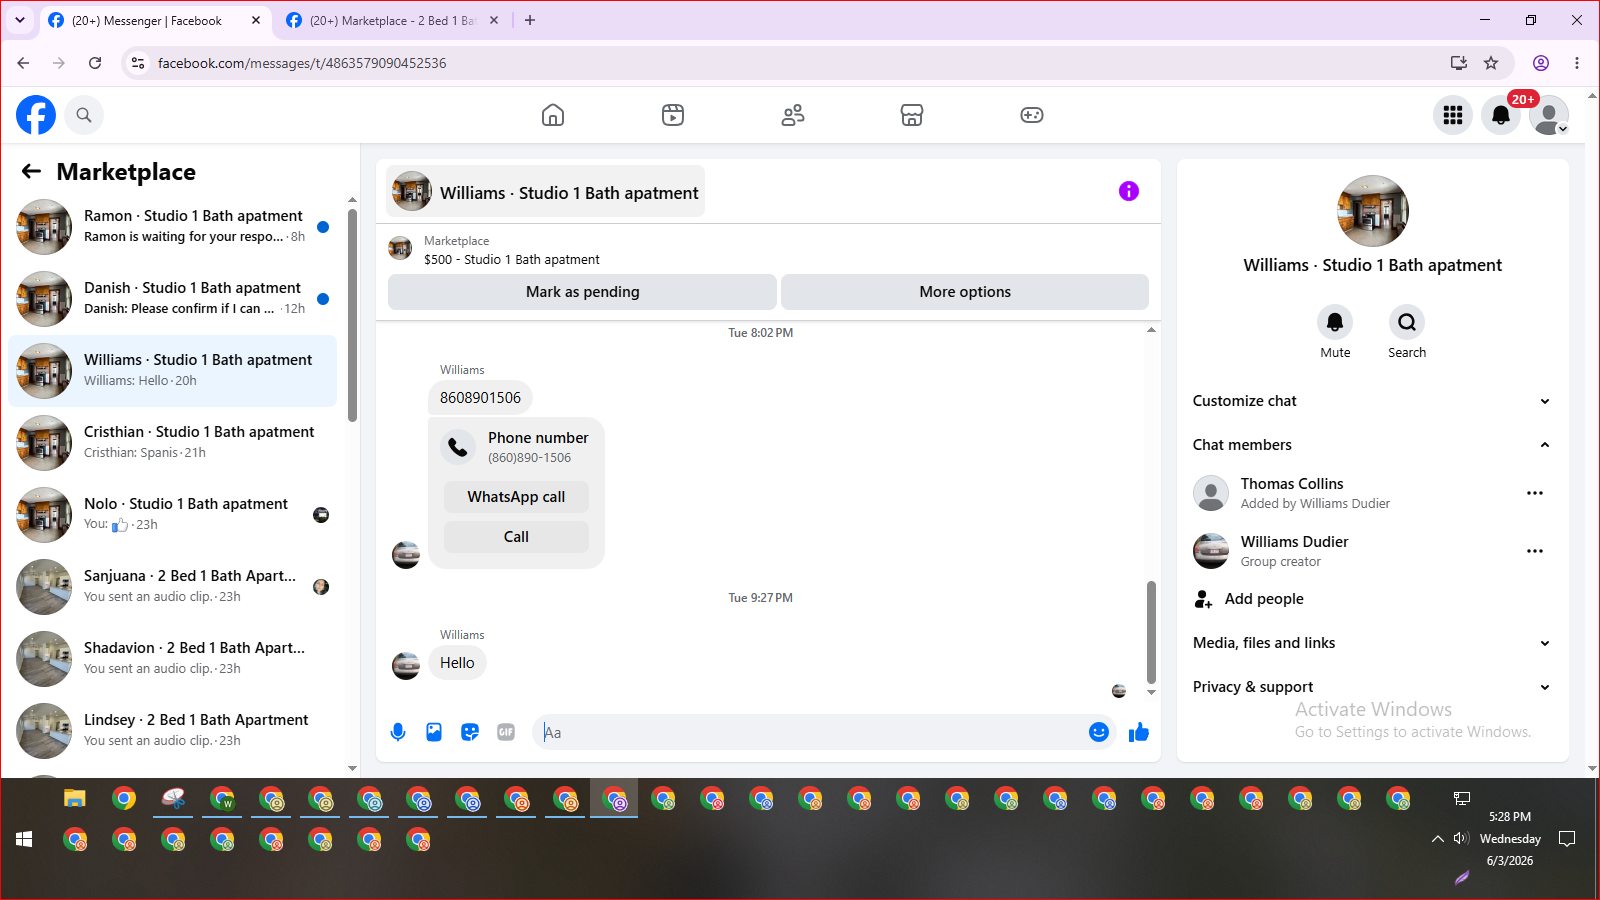The width and height of the screenshot is (1600, 900).
Task: Open Chrome profile button
Action: tap(1541, 63)
